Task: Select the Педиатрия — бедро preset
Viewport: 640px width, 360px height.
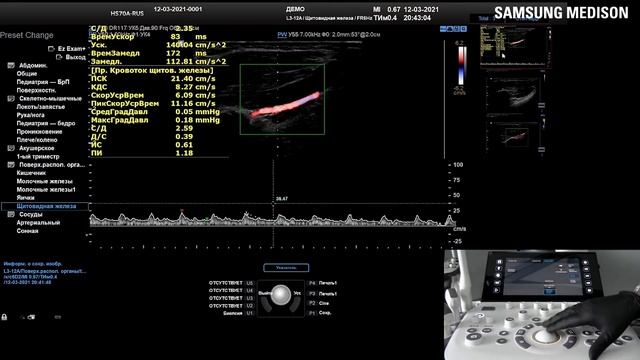Action: [x=46, y=123]
